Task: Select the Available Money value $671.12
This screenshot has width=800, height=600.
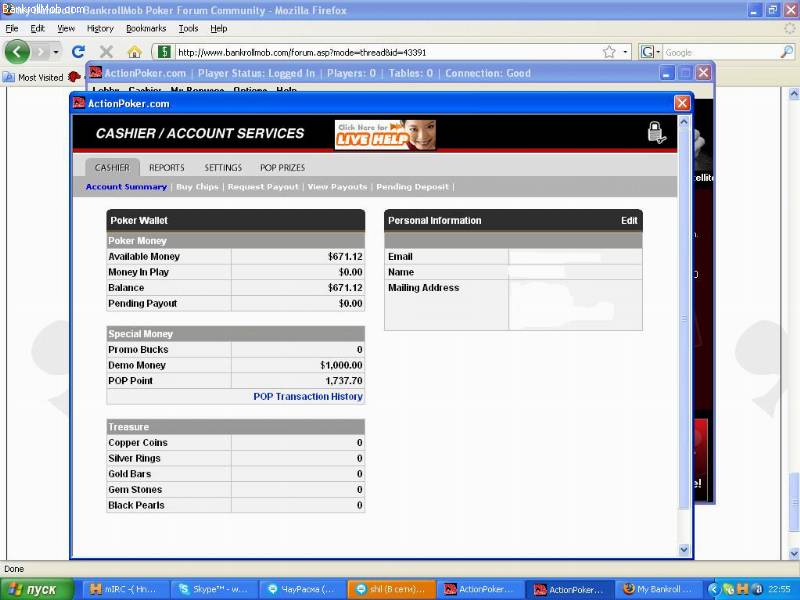Action: (x=345, y=257)
